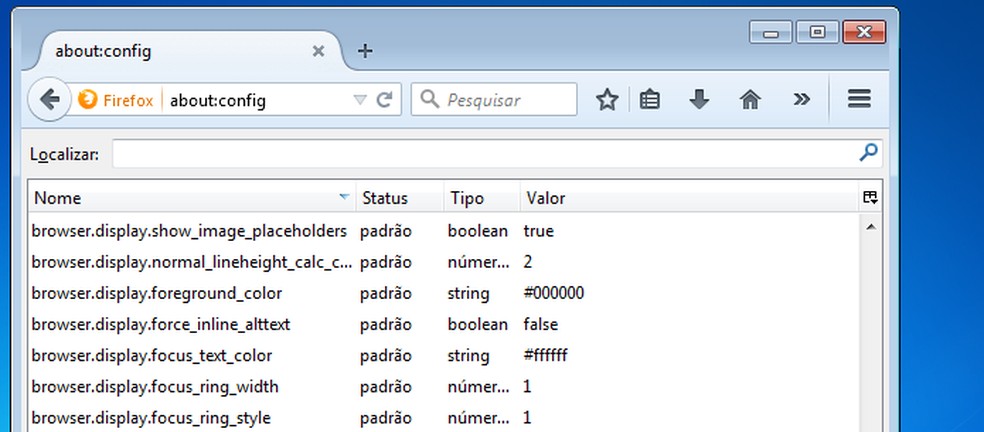Go to the Home page icon

pos(750,99)
